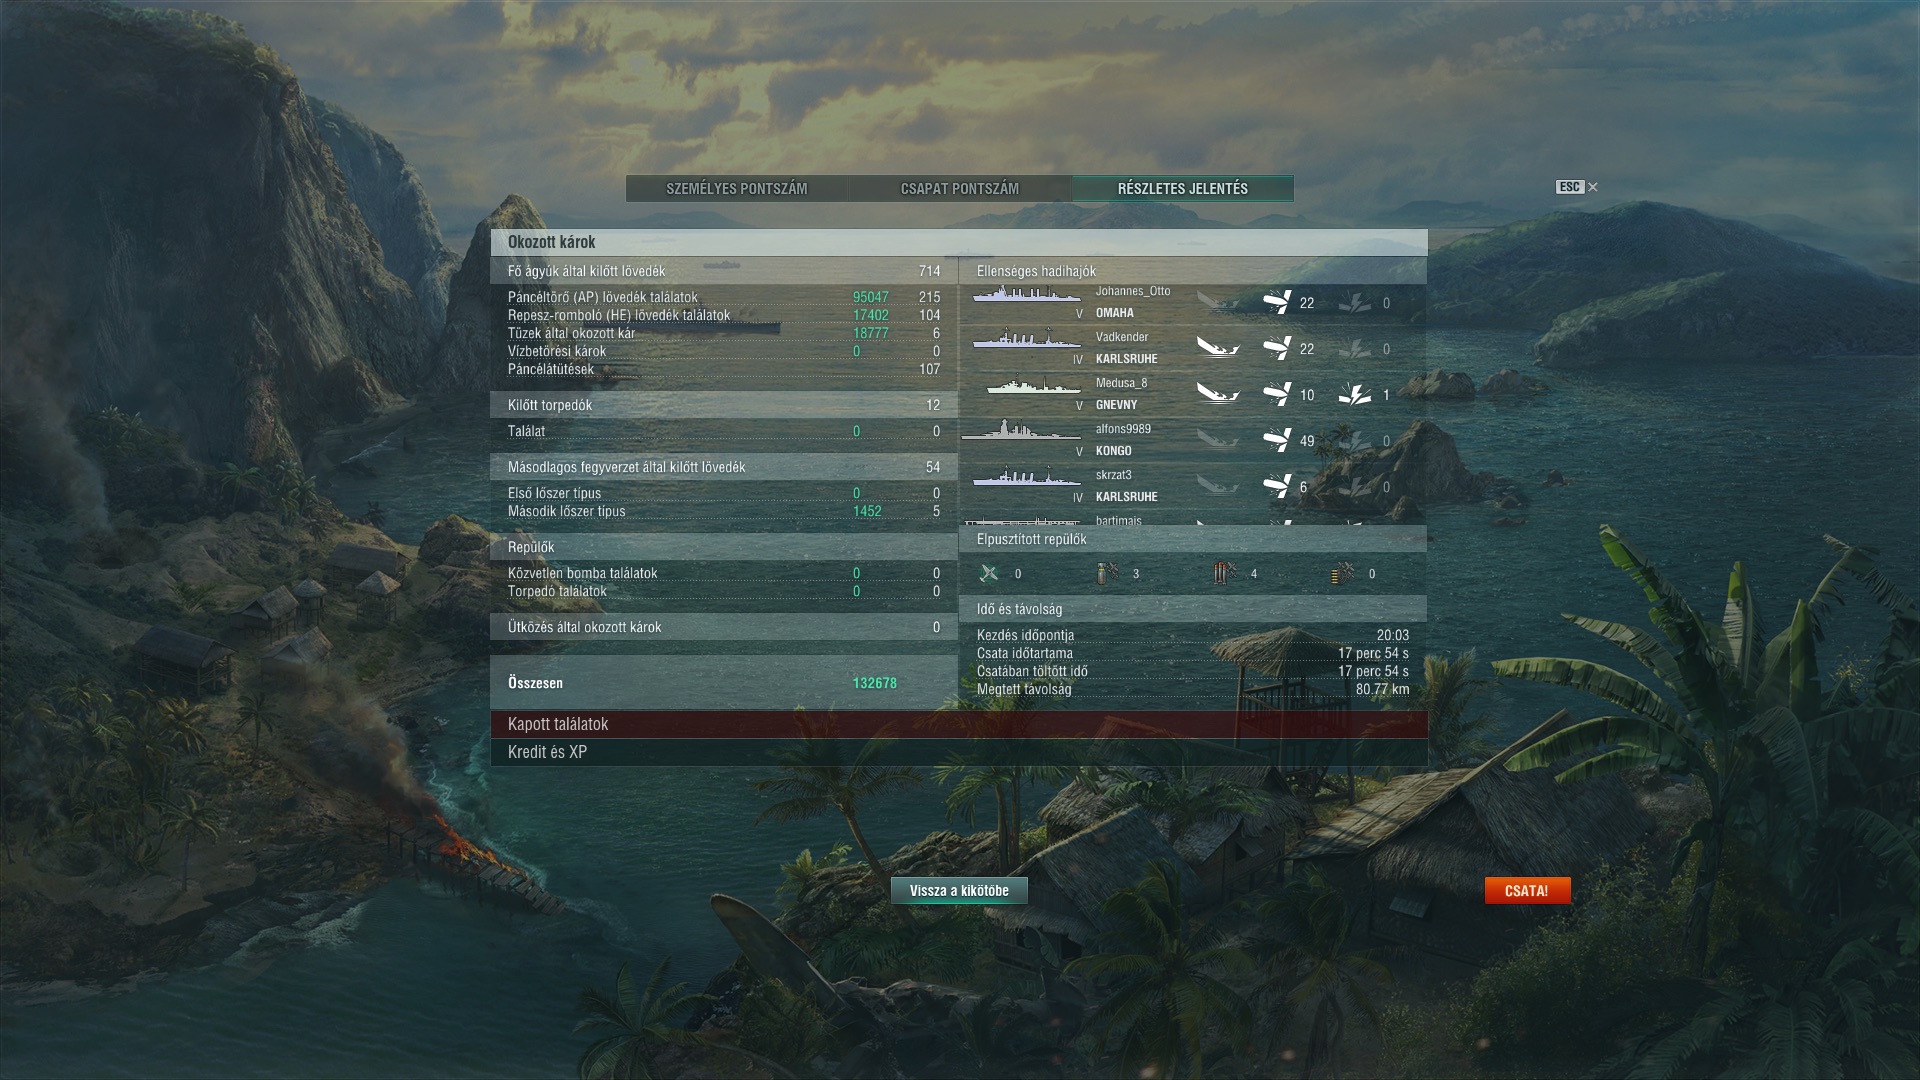The width and height of the screenshot is (1920, 1080).
Task: Click destroyed dive bombers icon showing 4
Action: coord(1225,573)
